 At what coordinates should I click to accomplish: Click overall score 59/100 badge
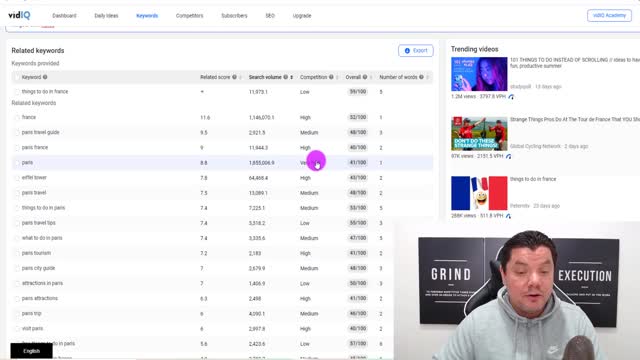tap(358, 92)
